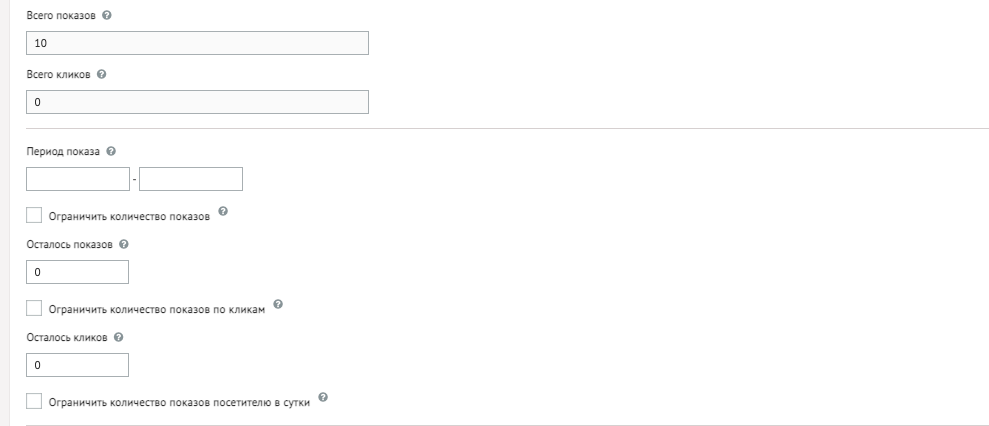Viewport: 989px width, 426px height.
Task: Show the help hint for Период показа
Action: click(x=111, y=151)
